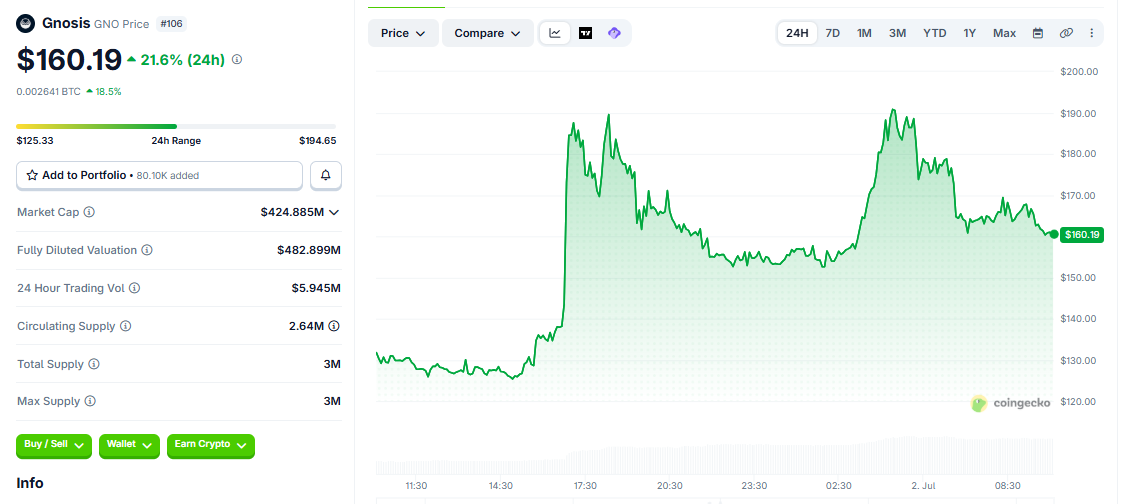Click the star icon in Add to Portfolio

click(x=31, y=175)
